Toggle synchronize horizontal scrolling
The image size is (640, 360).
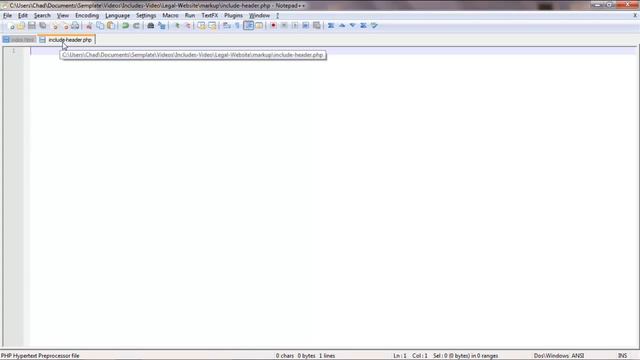pos(212,26)
